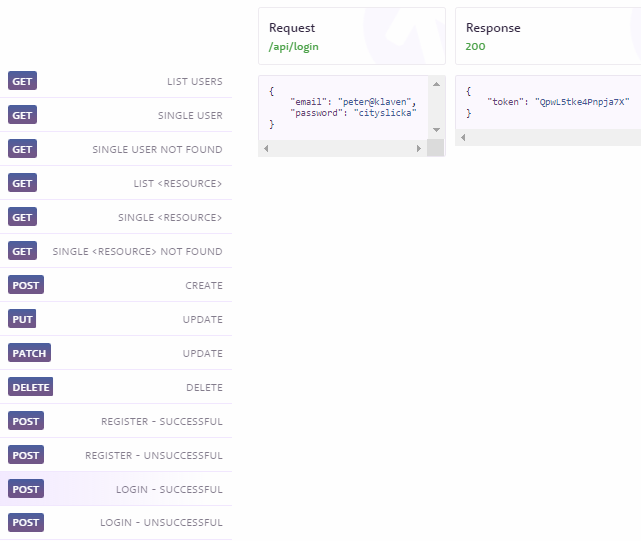This screenshot has height=541, width=641.
Task: Open LOGIN - UNSUCCESSFUL request
Action: [x=116, y=522]
